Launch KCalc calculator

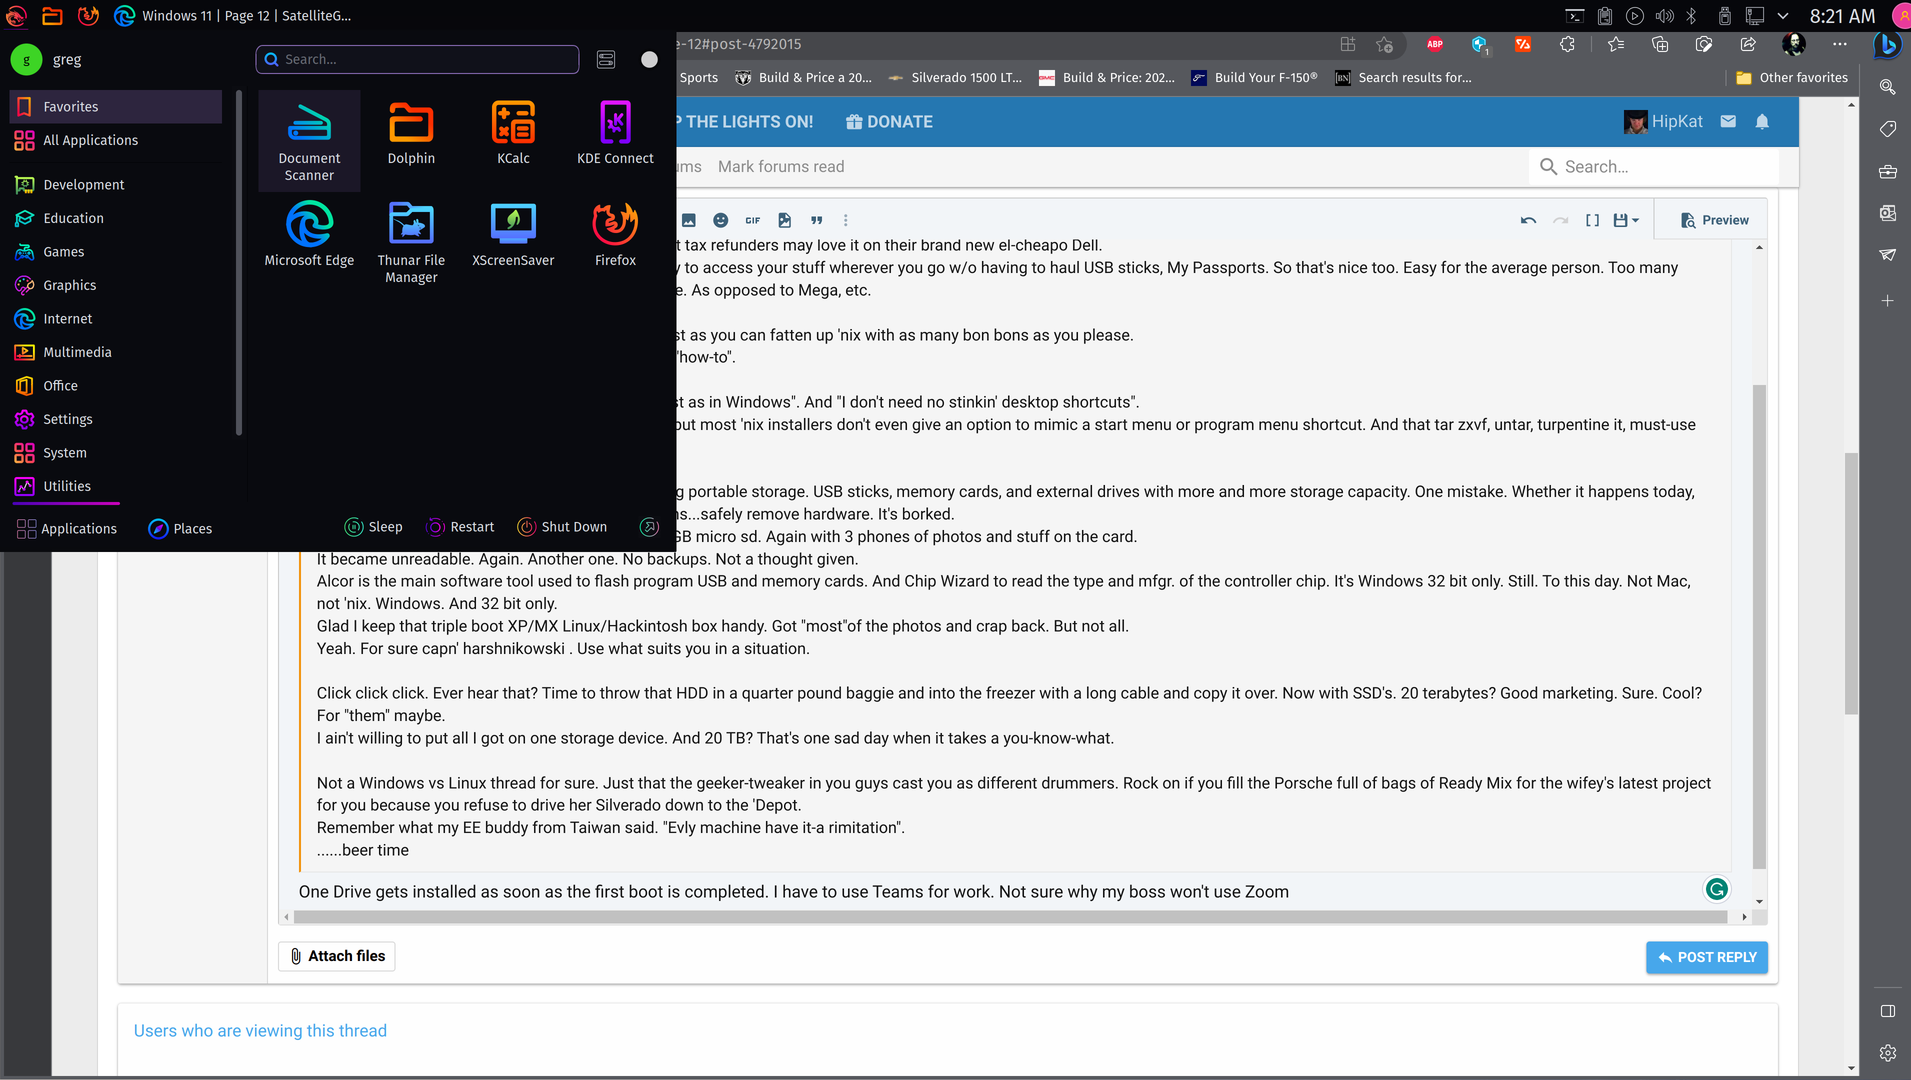pyautogui.click(x=513, y=133)
